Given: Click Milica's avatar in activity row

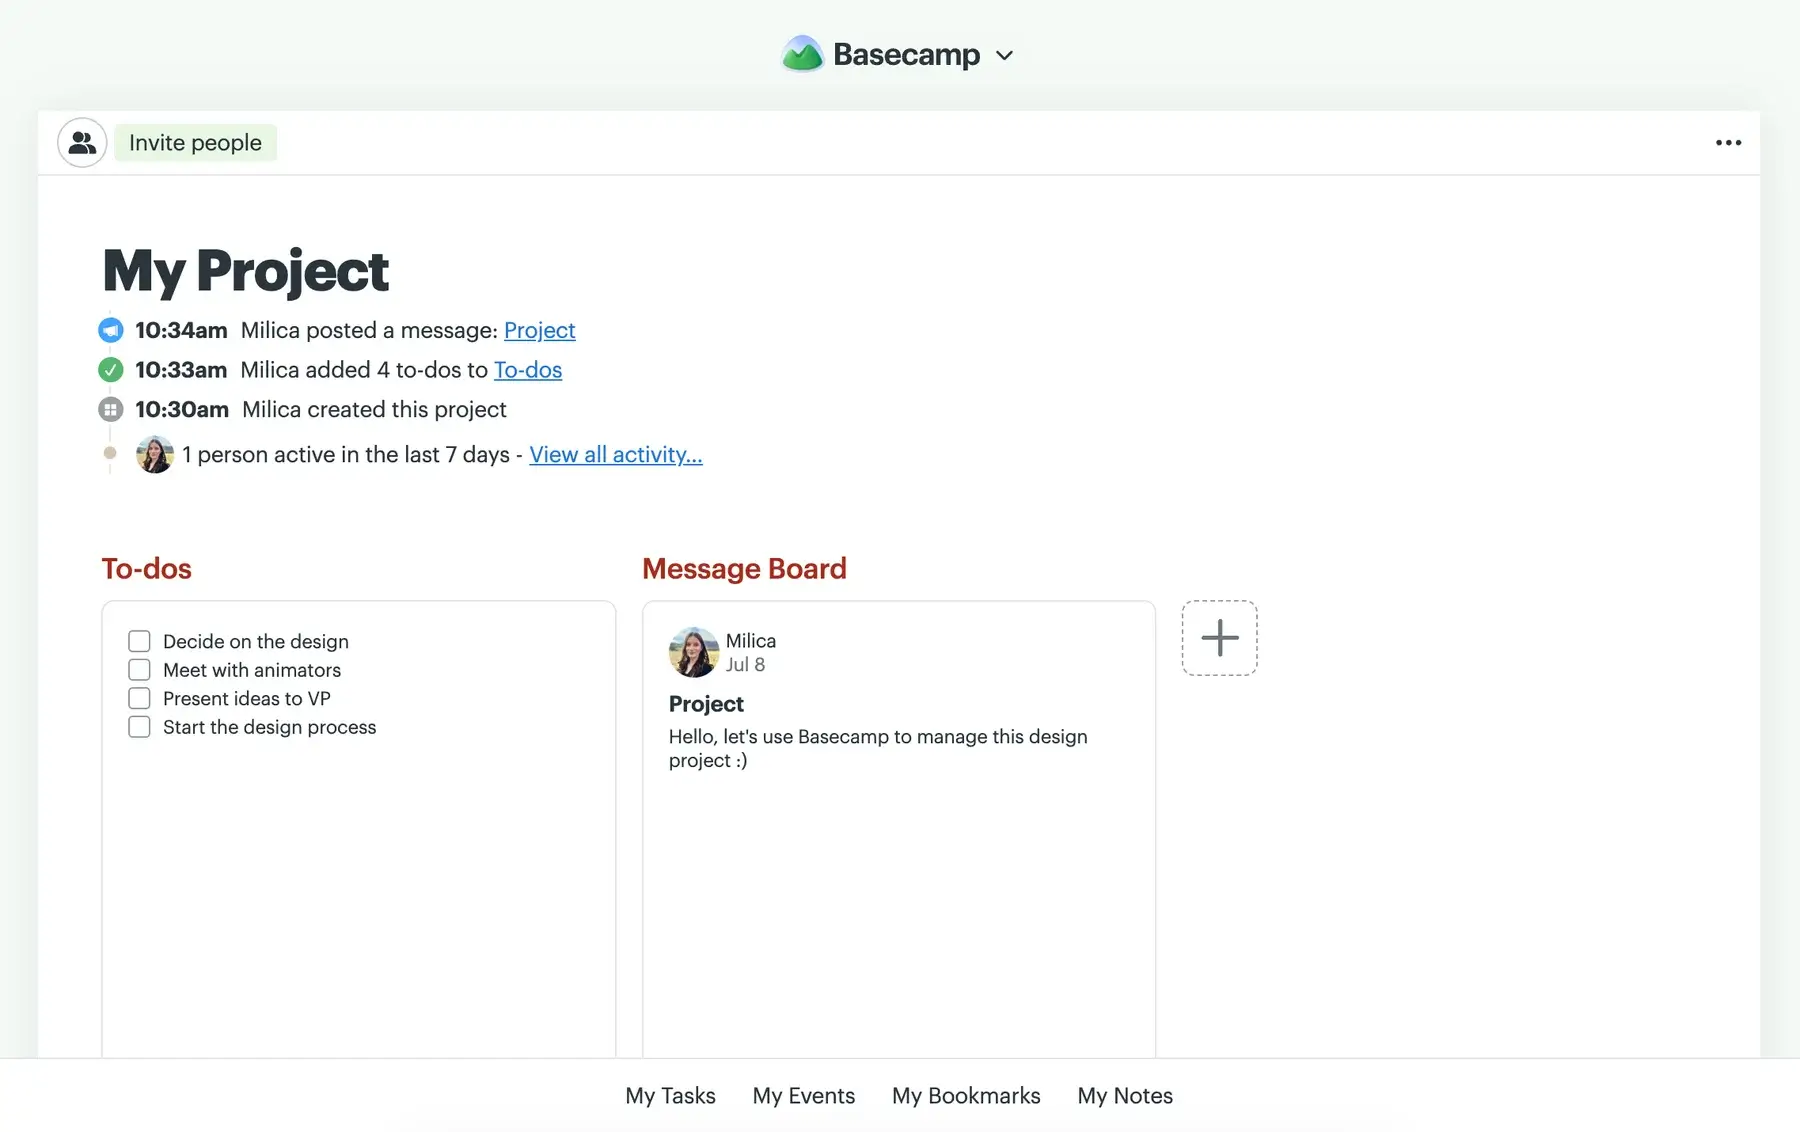Looking at the screenshot, I should click(155, 455).
